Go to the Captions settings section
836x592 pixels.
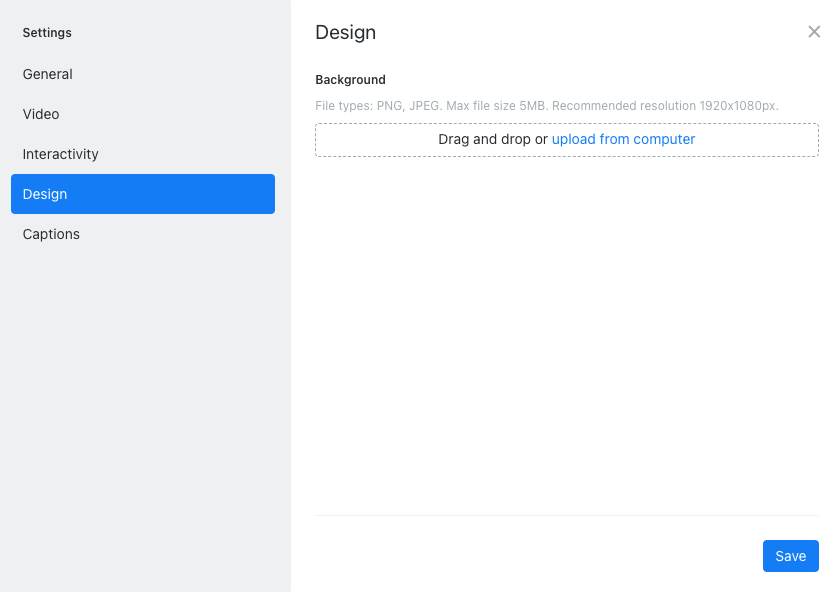[51, 234]
